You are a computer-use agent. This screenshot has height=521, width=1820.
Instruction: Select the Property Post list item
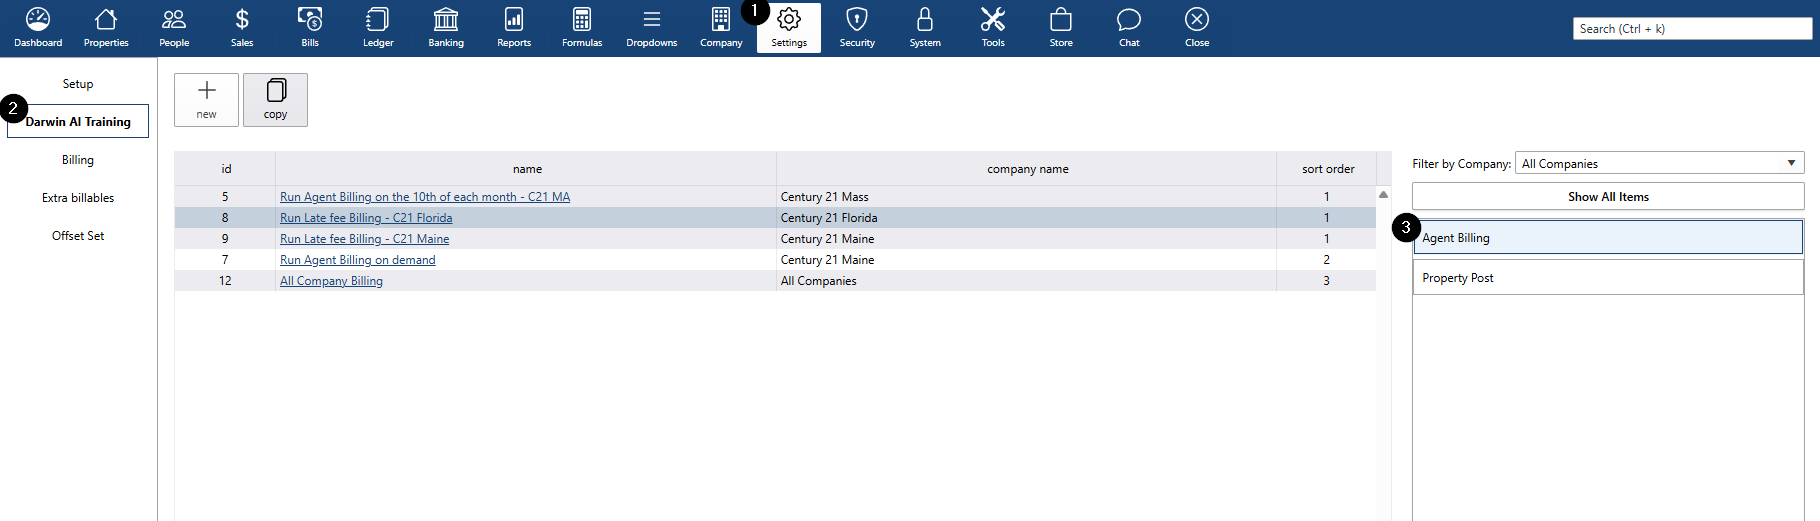pos(1607,278)
